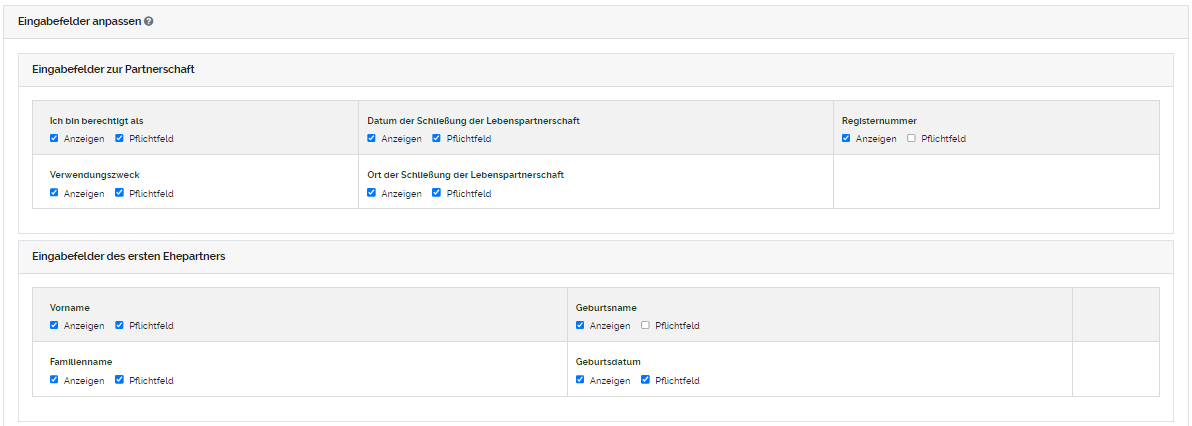Viewport: 1192px width, 426px height.
Task: Uncheck Pflichtfeld for Ich bin berechtigt als
Action: 120,138
